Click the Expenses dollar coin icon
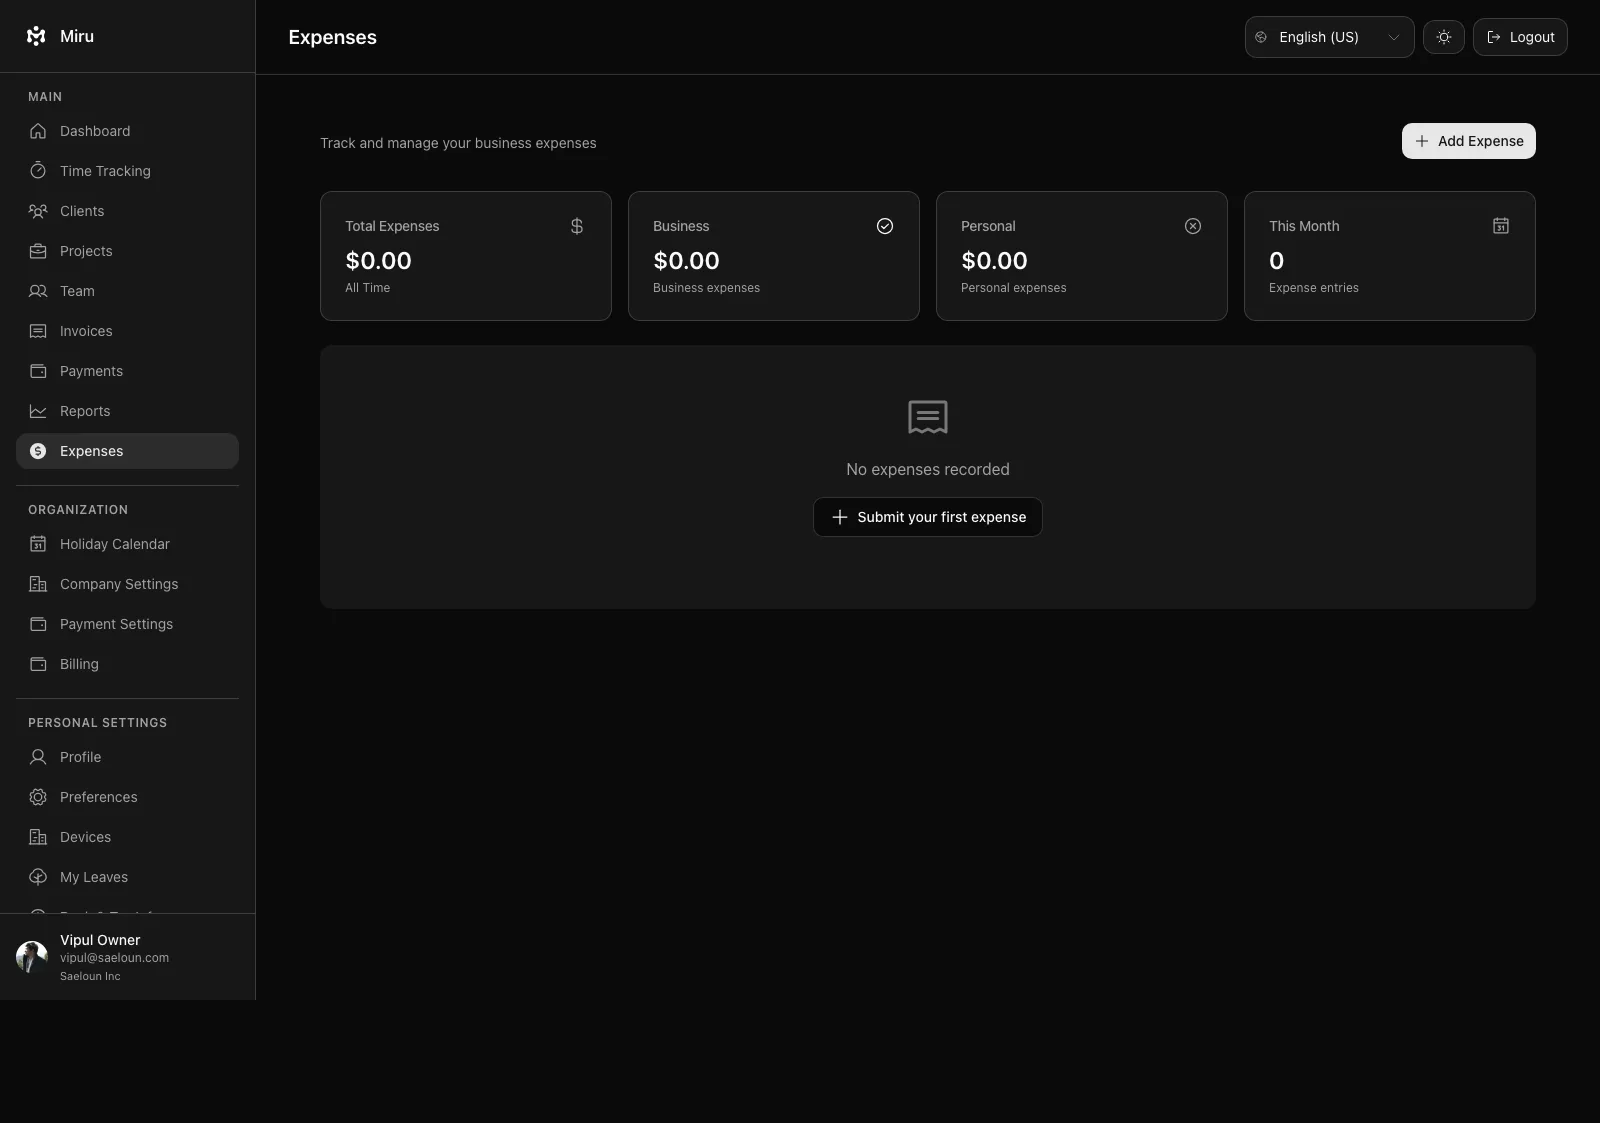Viewport: 1600px width, 1123px height. pyautogui.click(x=38, y=451)
